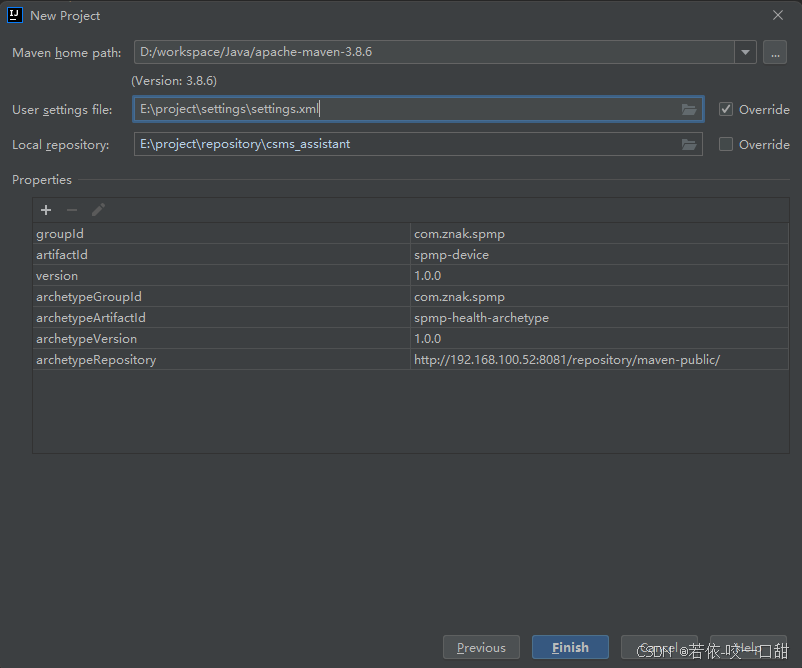802x668 pixels.
Task: Click folder icon in User settings file field
Action: (x=689, y=110)
